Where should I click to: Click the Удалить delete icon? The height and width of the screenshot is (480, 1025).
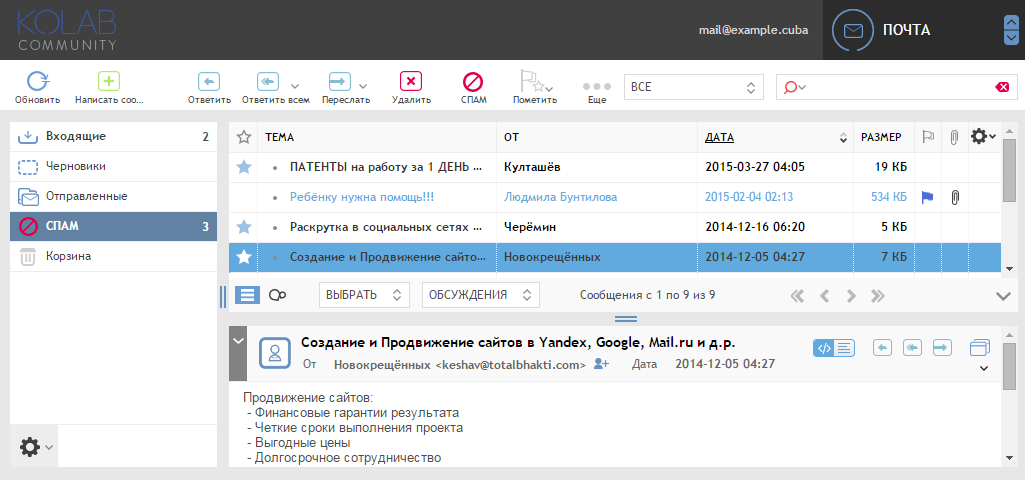pyautogui.click(x=411, y=81)
